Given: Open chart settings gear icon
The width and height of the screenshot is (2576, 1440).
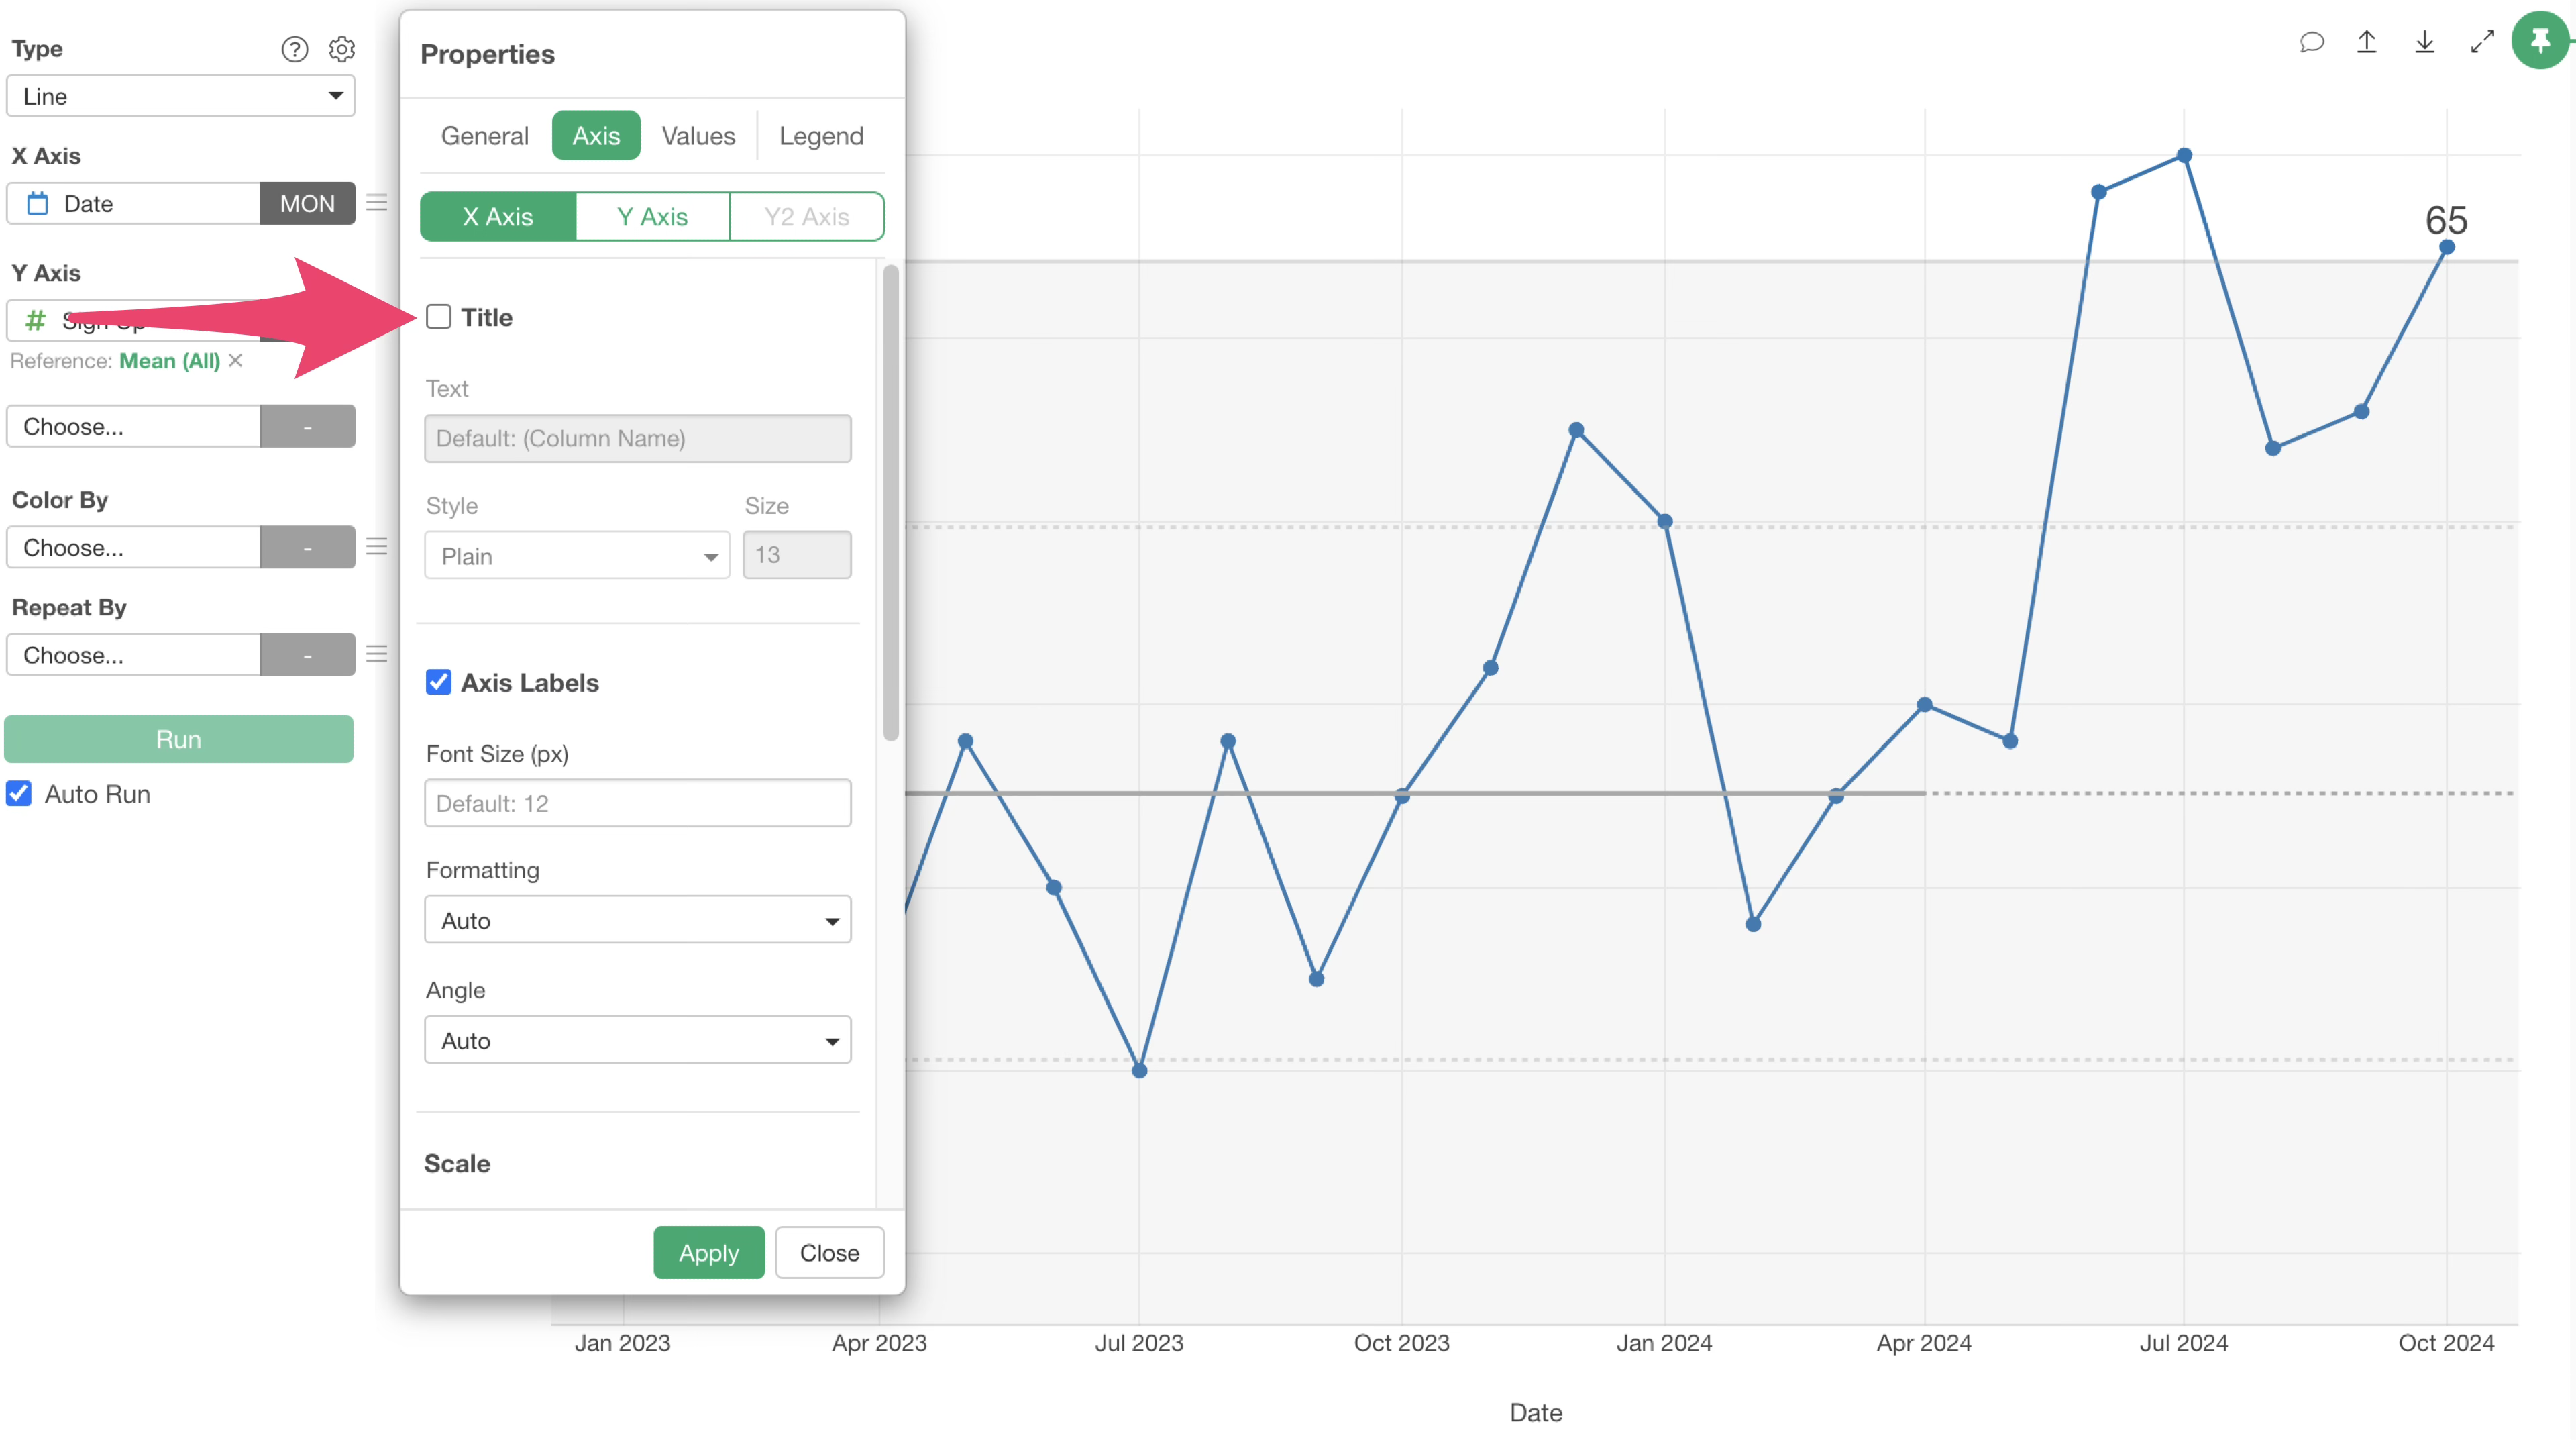Looking at the screenshot, I should (x=342, y=49).
